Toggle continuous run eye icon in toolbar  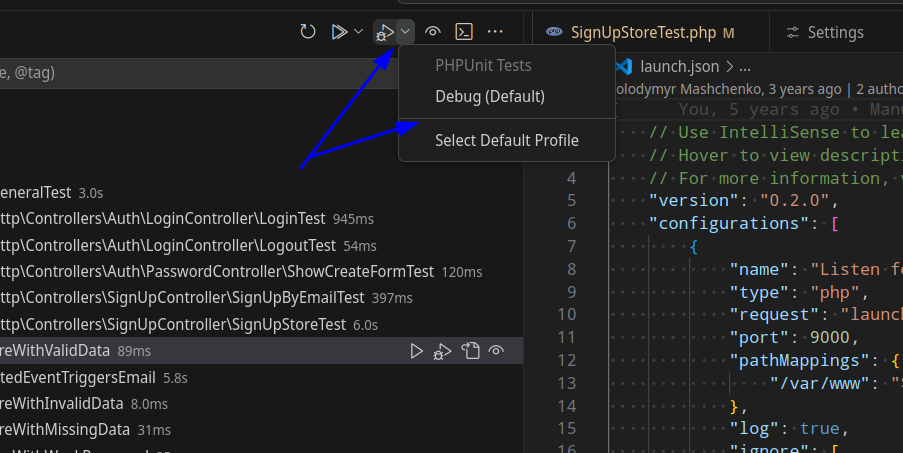[433, 32]
